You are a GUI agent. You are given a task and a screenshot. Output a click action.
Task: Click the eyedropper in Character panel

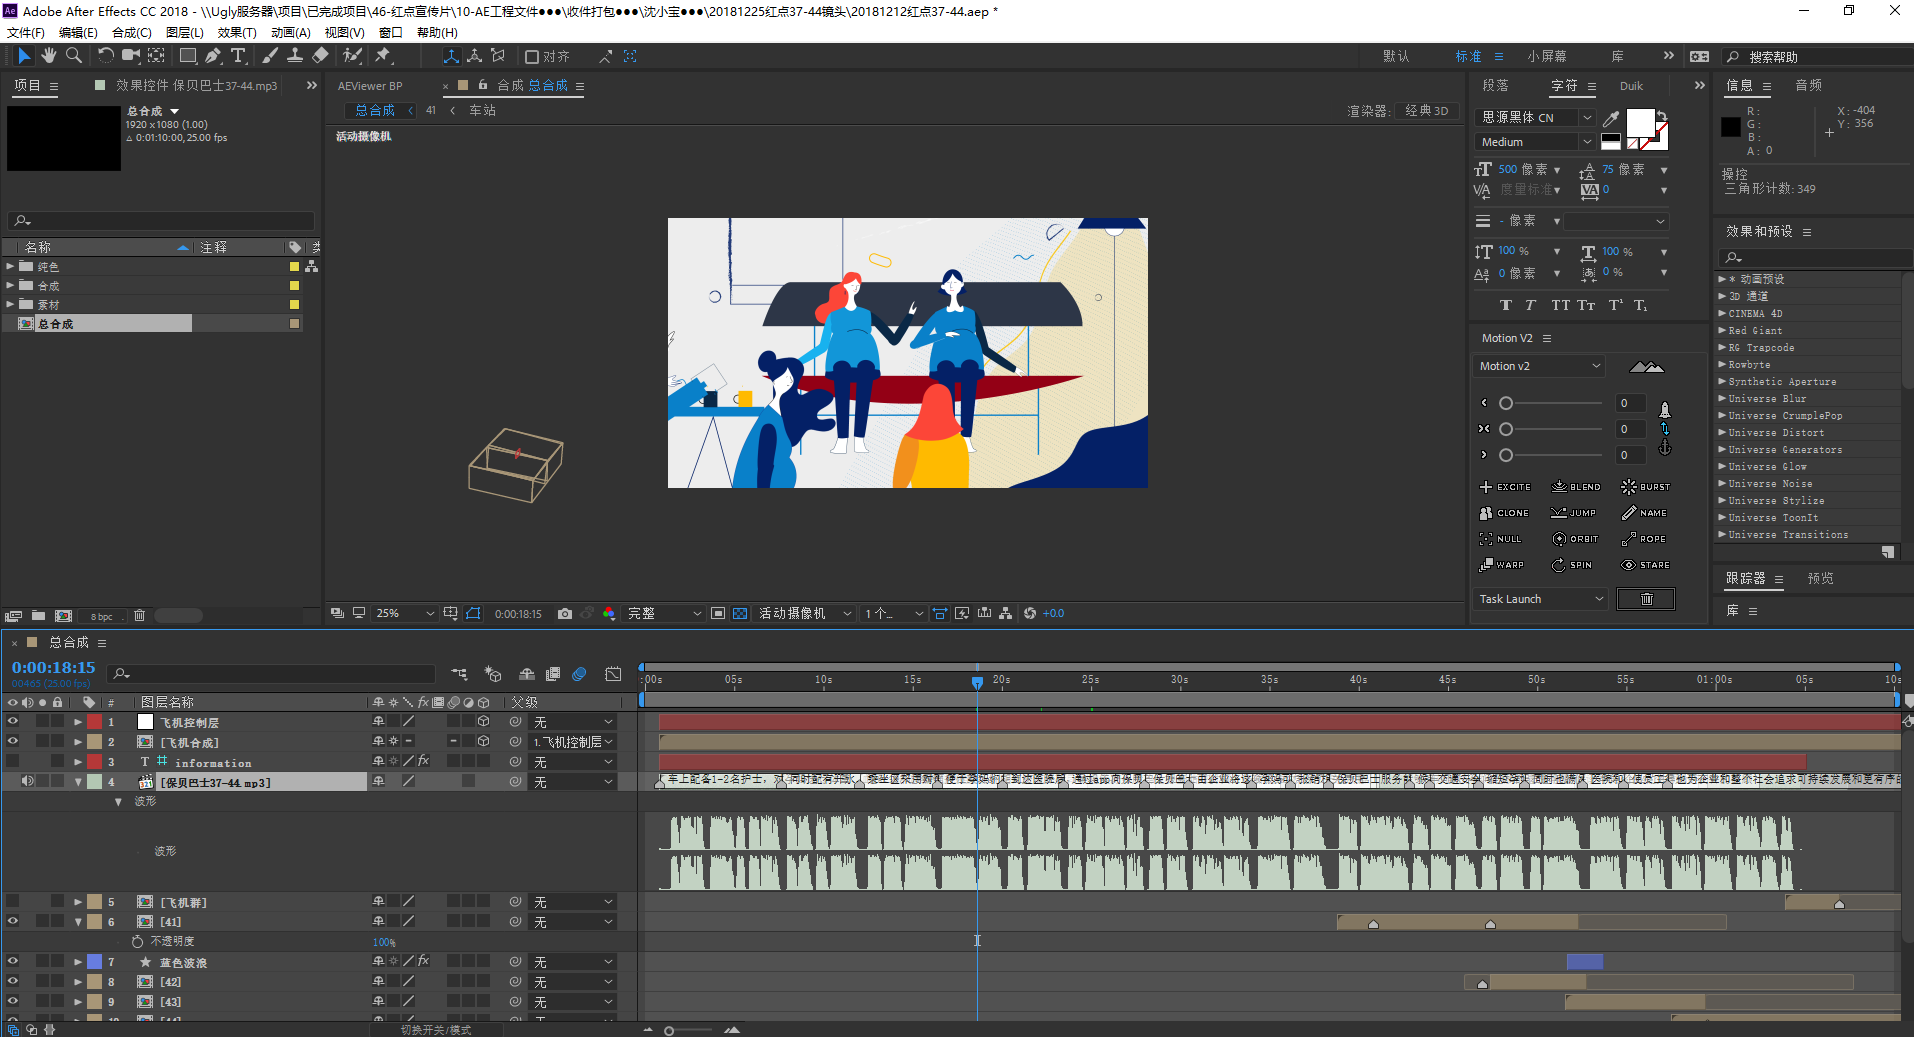(1611, 119)
